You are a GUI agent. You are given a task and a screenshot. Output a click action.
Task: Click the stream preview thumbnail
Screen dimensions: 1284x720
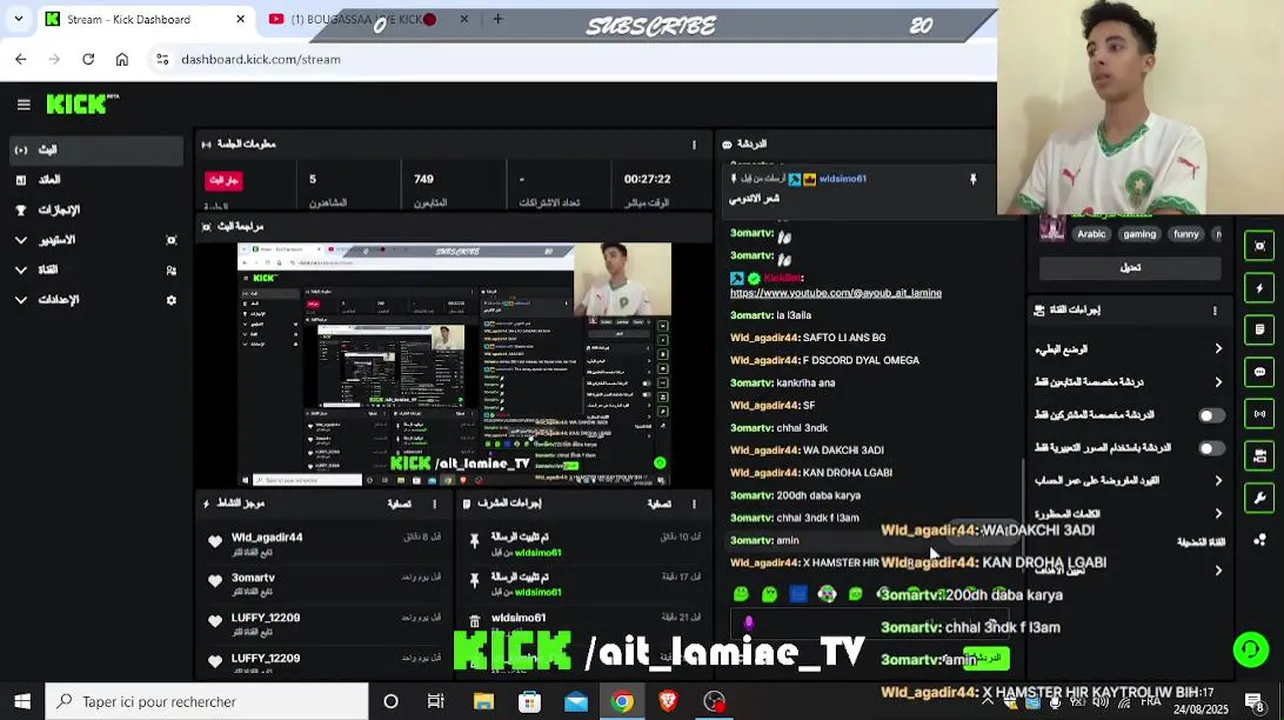(x=454, y=364)
